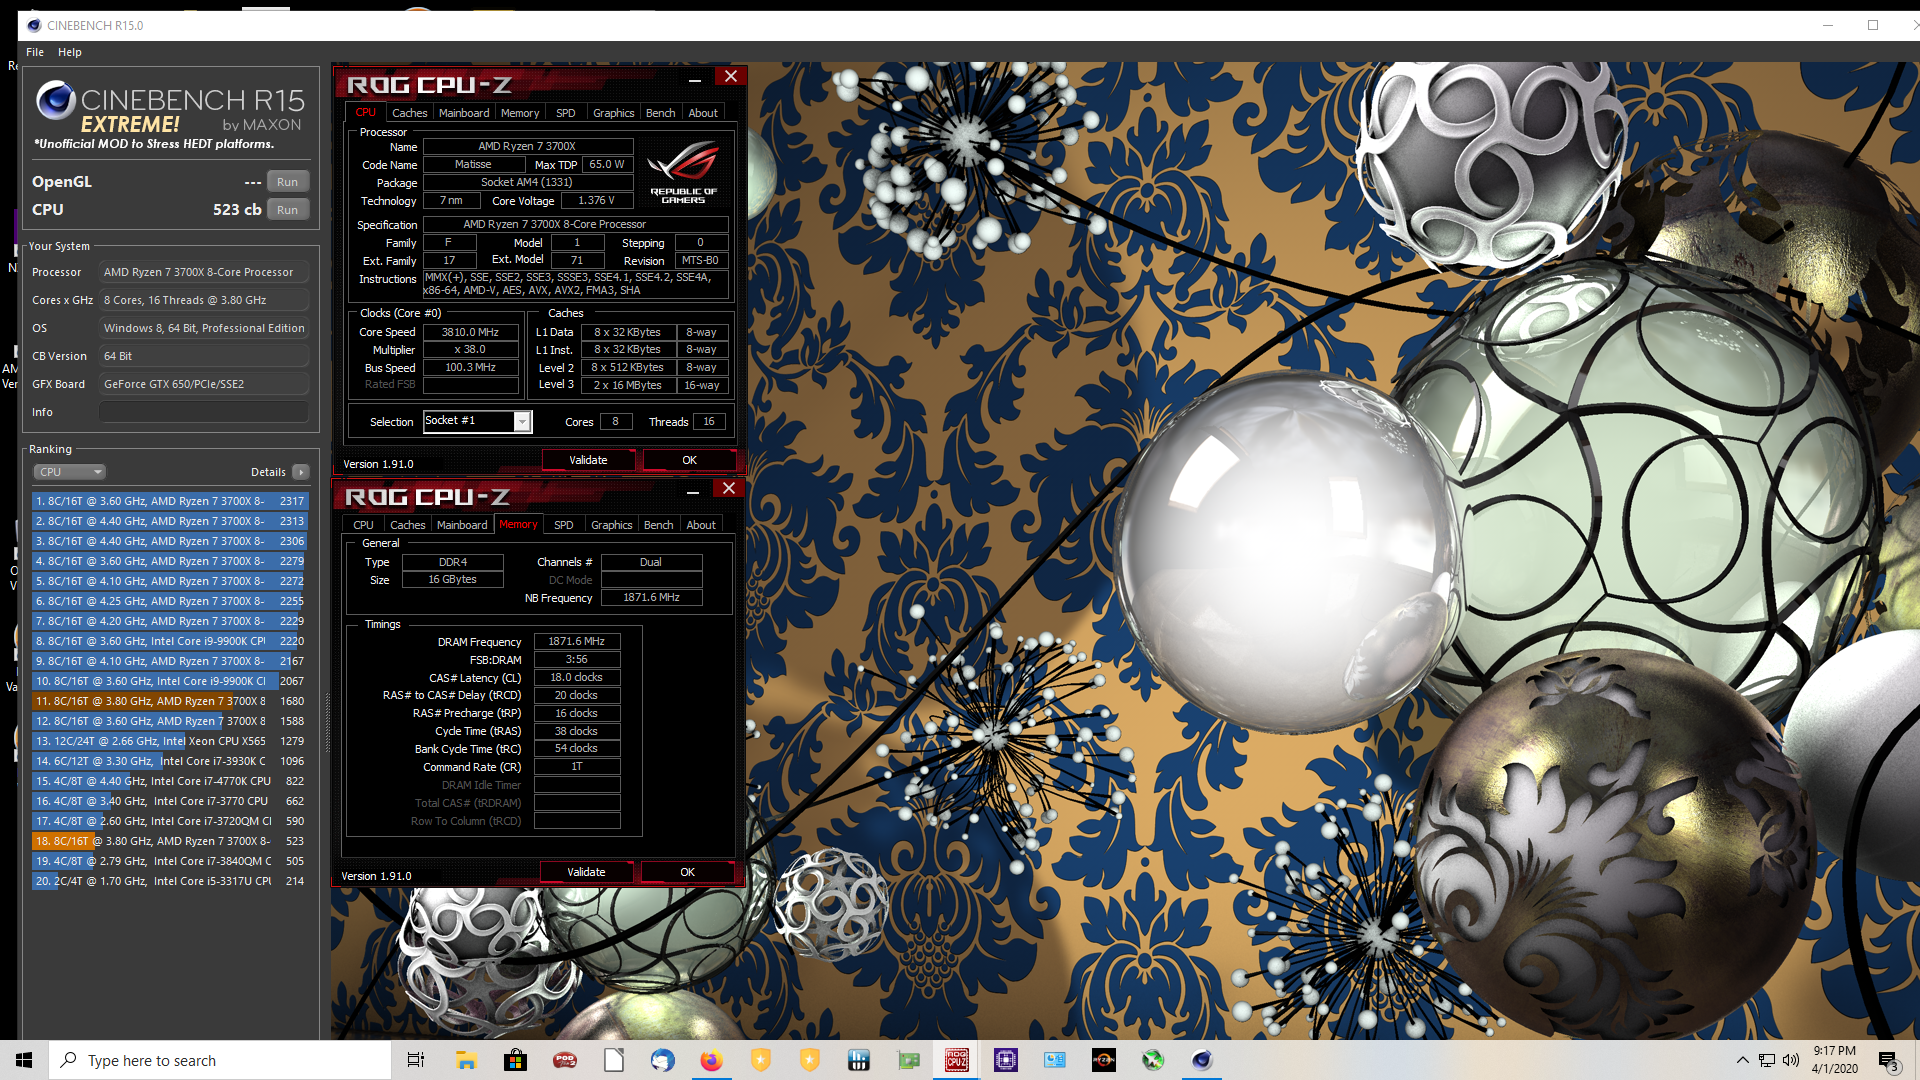Open the volume control tray icon
This screenshot has height=1080, width=1920.
click(1791, 1060)
